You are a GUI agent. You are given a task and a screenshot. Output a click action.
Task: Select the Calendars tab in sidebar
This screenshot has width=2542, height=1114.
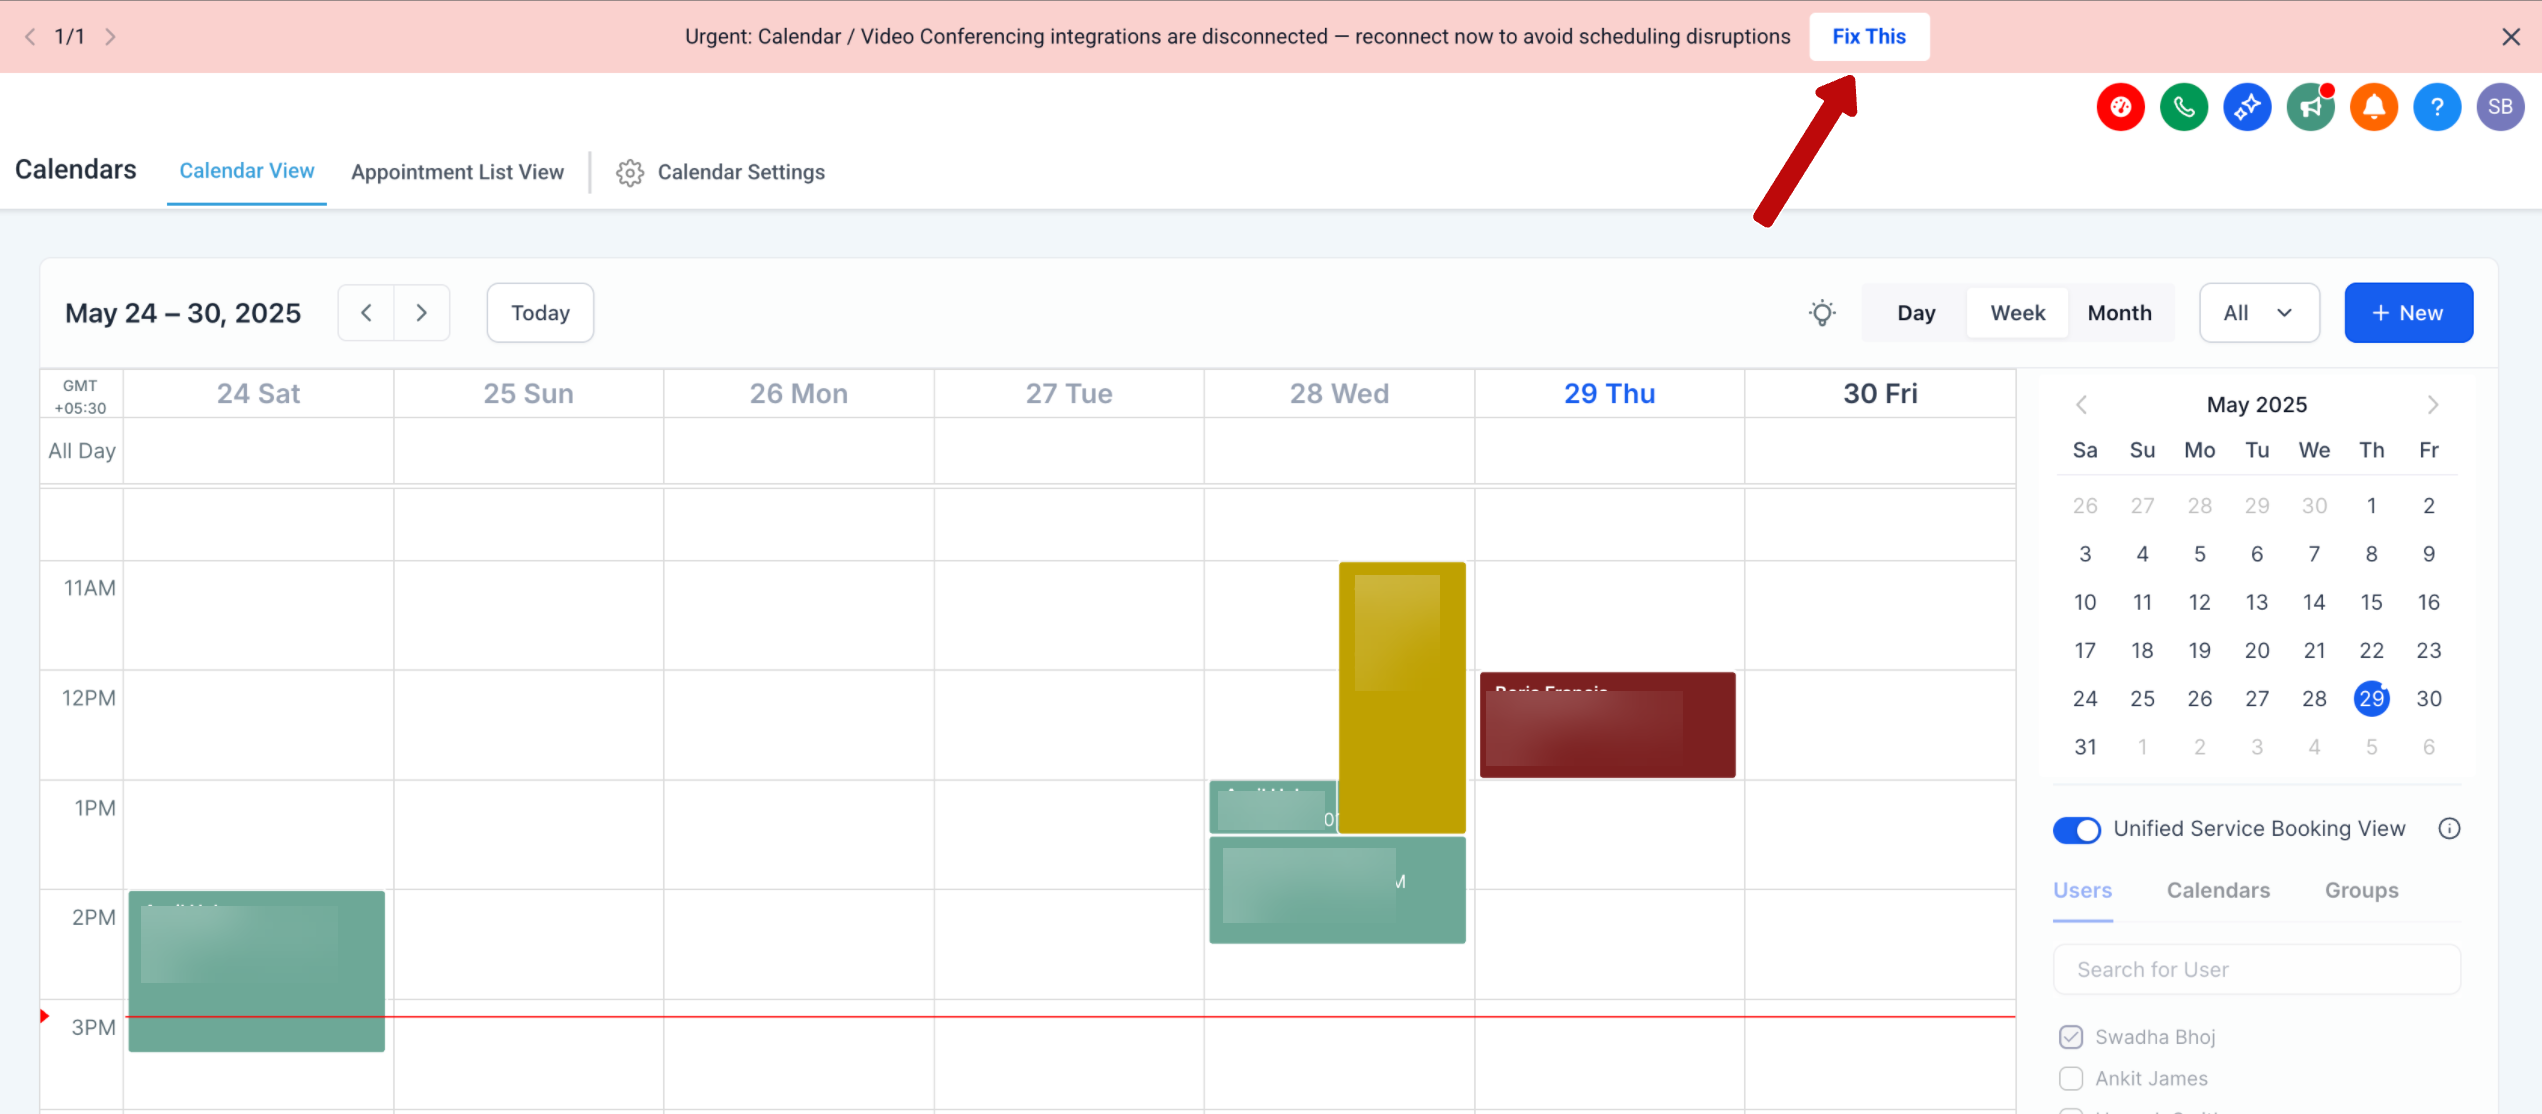click(2217, 890)
